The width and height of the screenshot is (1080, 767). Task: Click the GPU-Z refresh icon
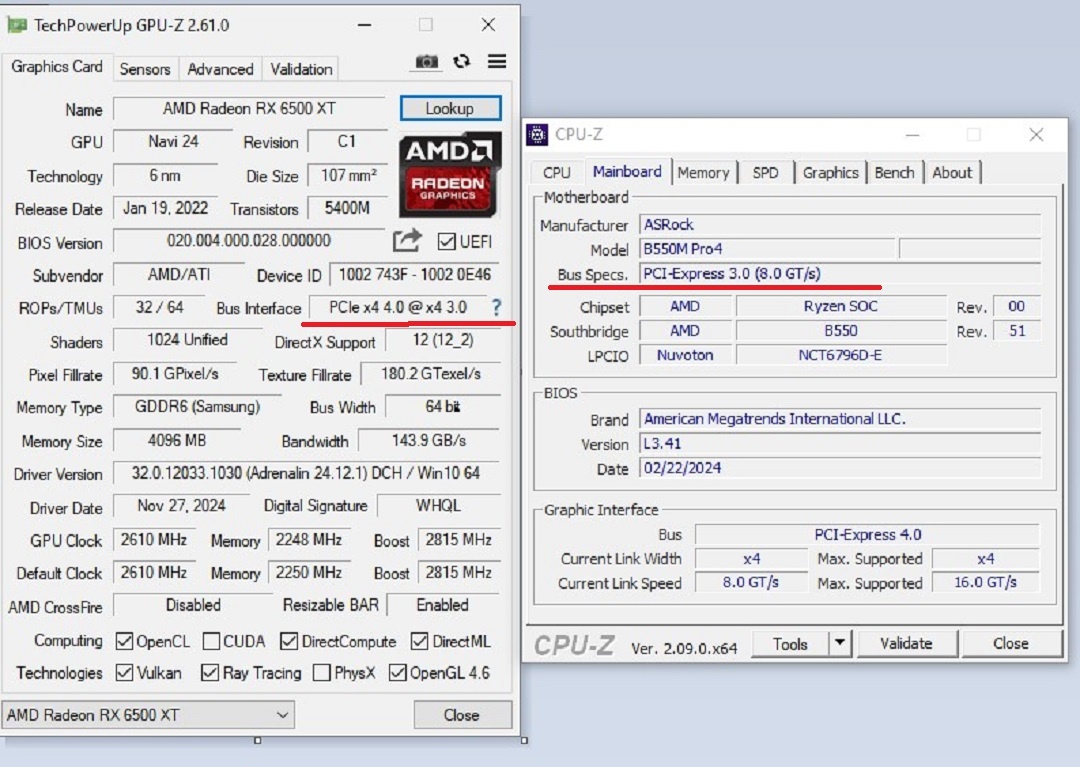pyautogui.click(x=461, y=61)
